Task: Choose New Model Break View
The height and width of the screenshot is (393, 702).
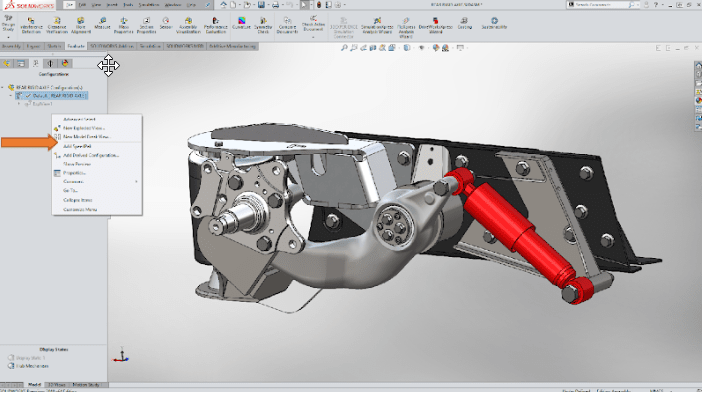Action: pyautogui.click(x=86, y=137)
